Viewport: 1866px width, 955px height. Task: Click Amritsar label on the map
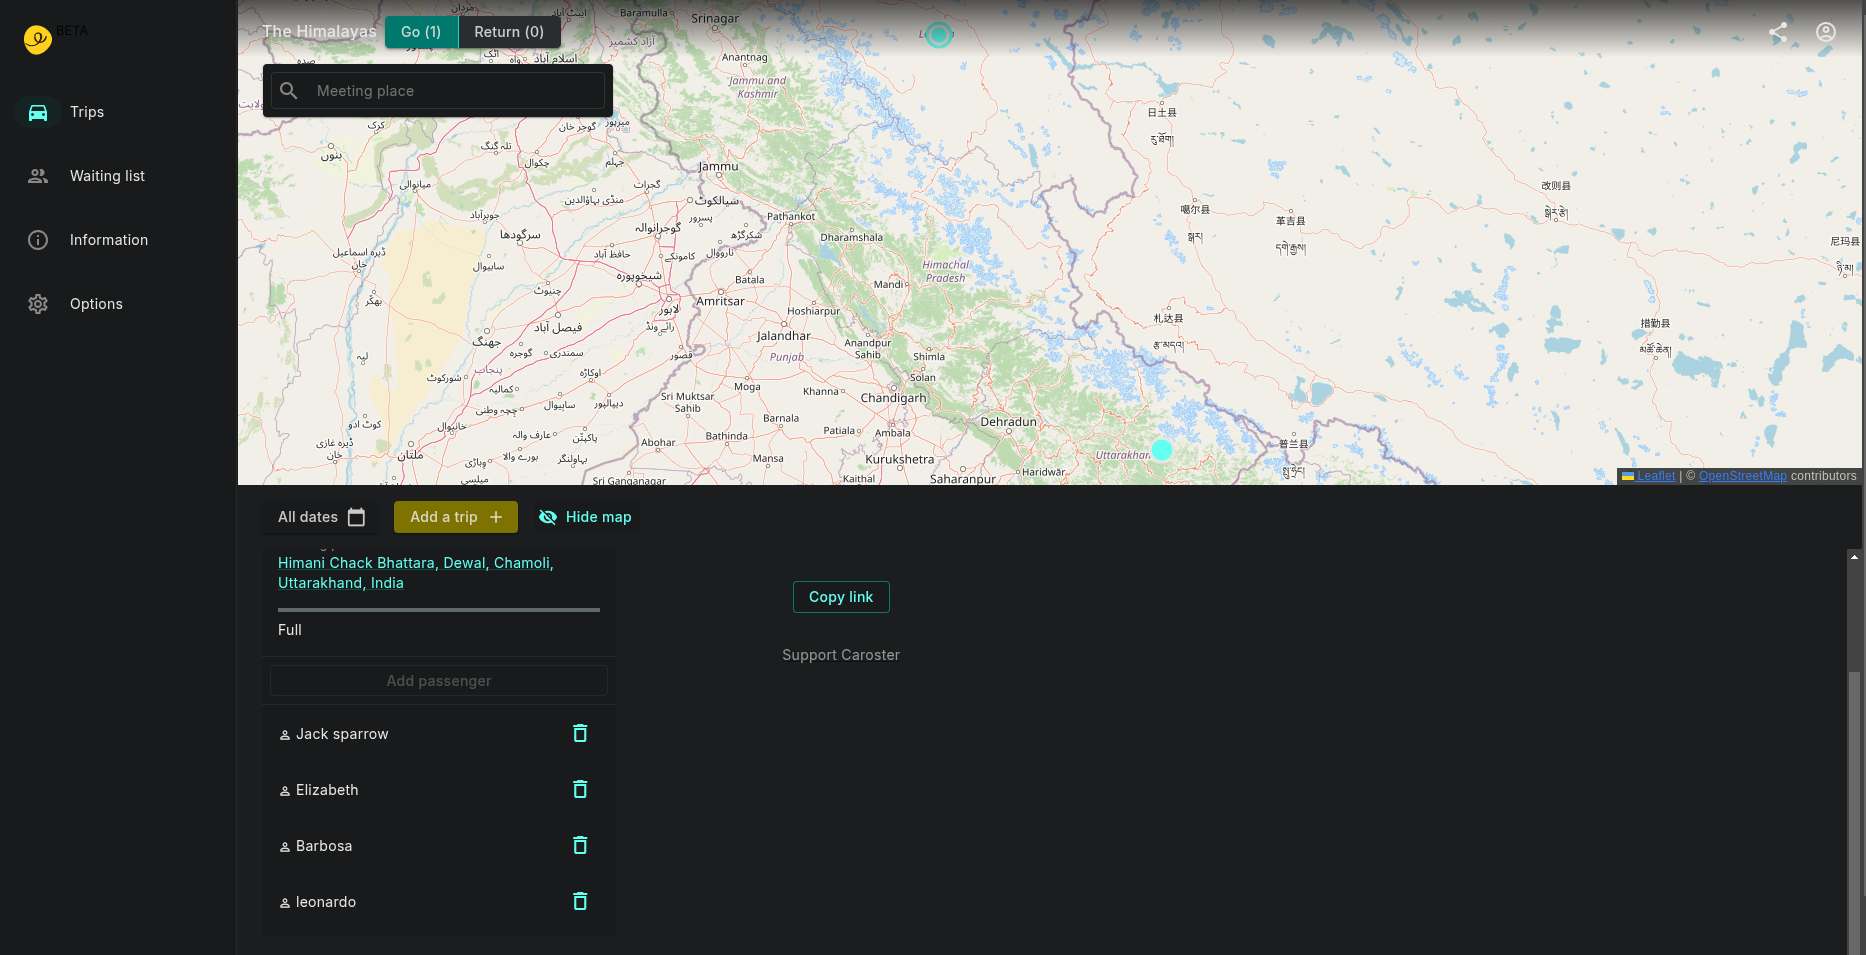point(720,301)
